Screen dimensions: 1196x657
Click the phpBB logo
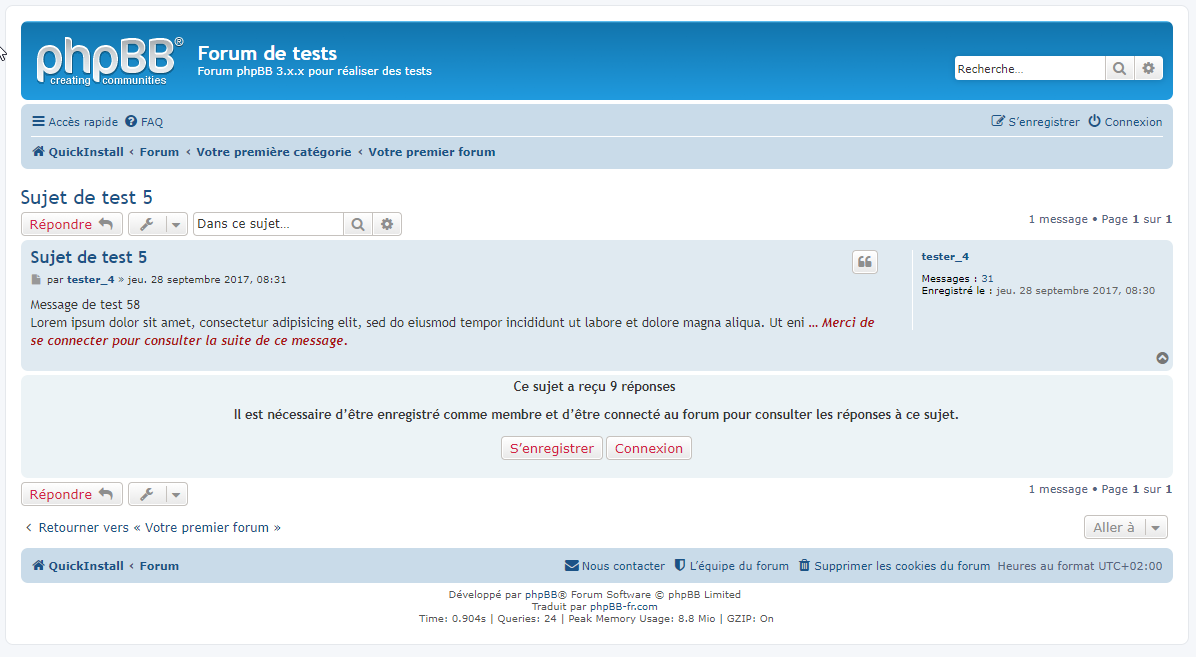pos(110,61)
